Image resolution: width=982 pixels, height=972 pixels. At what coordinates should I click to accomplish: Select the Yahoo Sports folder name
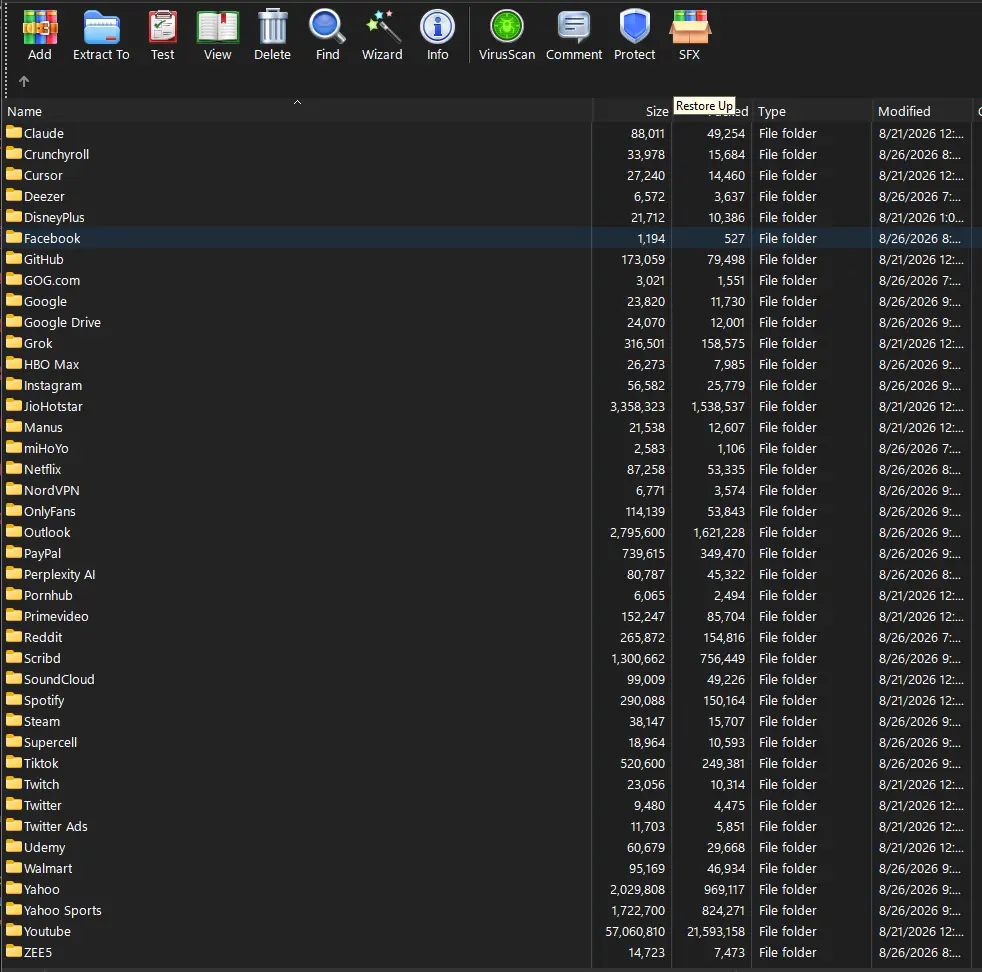tap(63, 911)
